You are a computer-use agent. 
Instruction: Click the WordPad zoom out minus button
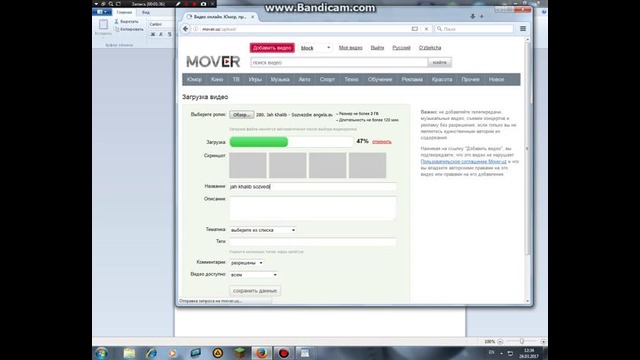(500, 341)
